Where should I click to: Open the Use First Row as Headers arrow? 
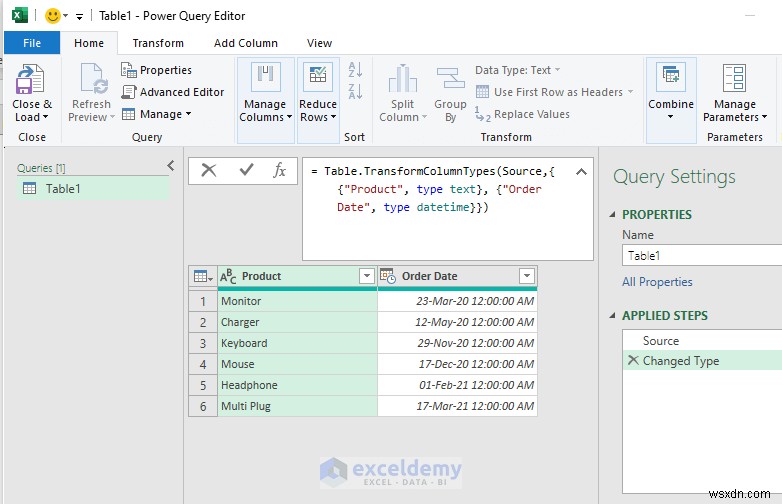tap(630, 92)
